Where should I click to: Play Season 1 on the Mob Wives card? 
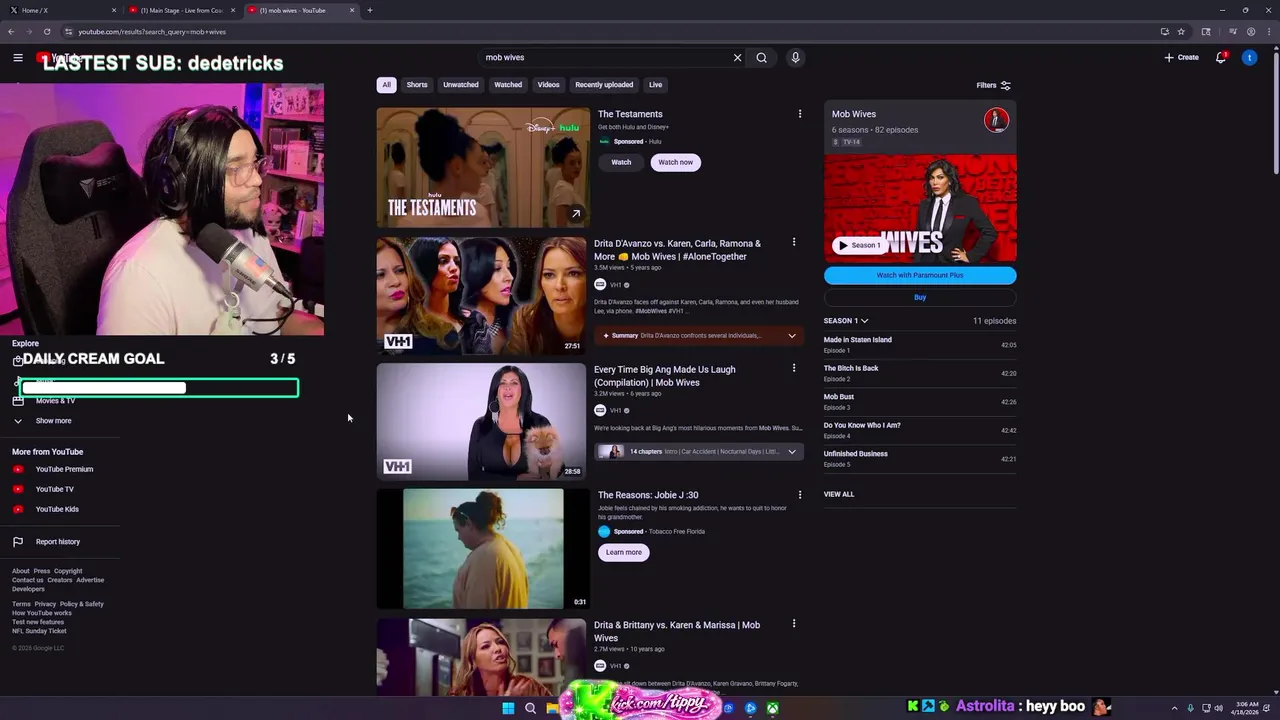click(860, 245)
